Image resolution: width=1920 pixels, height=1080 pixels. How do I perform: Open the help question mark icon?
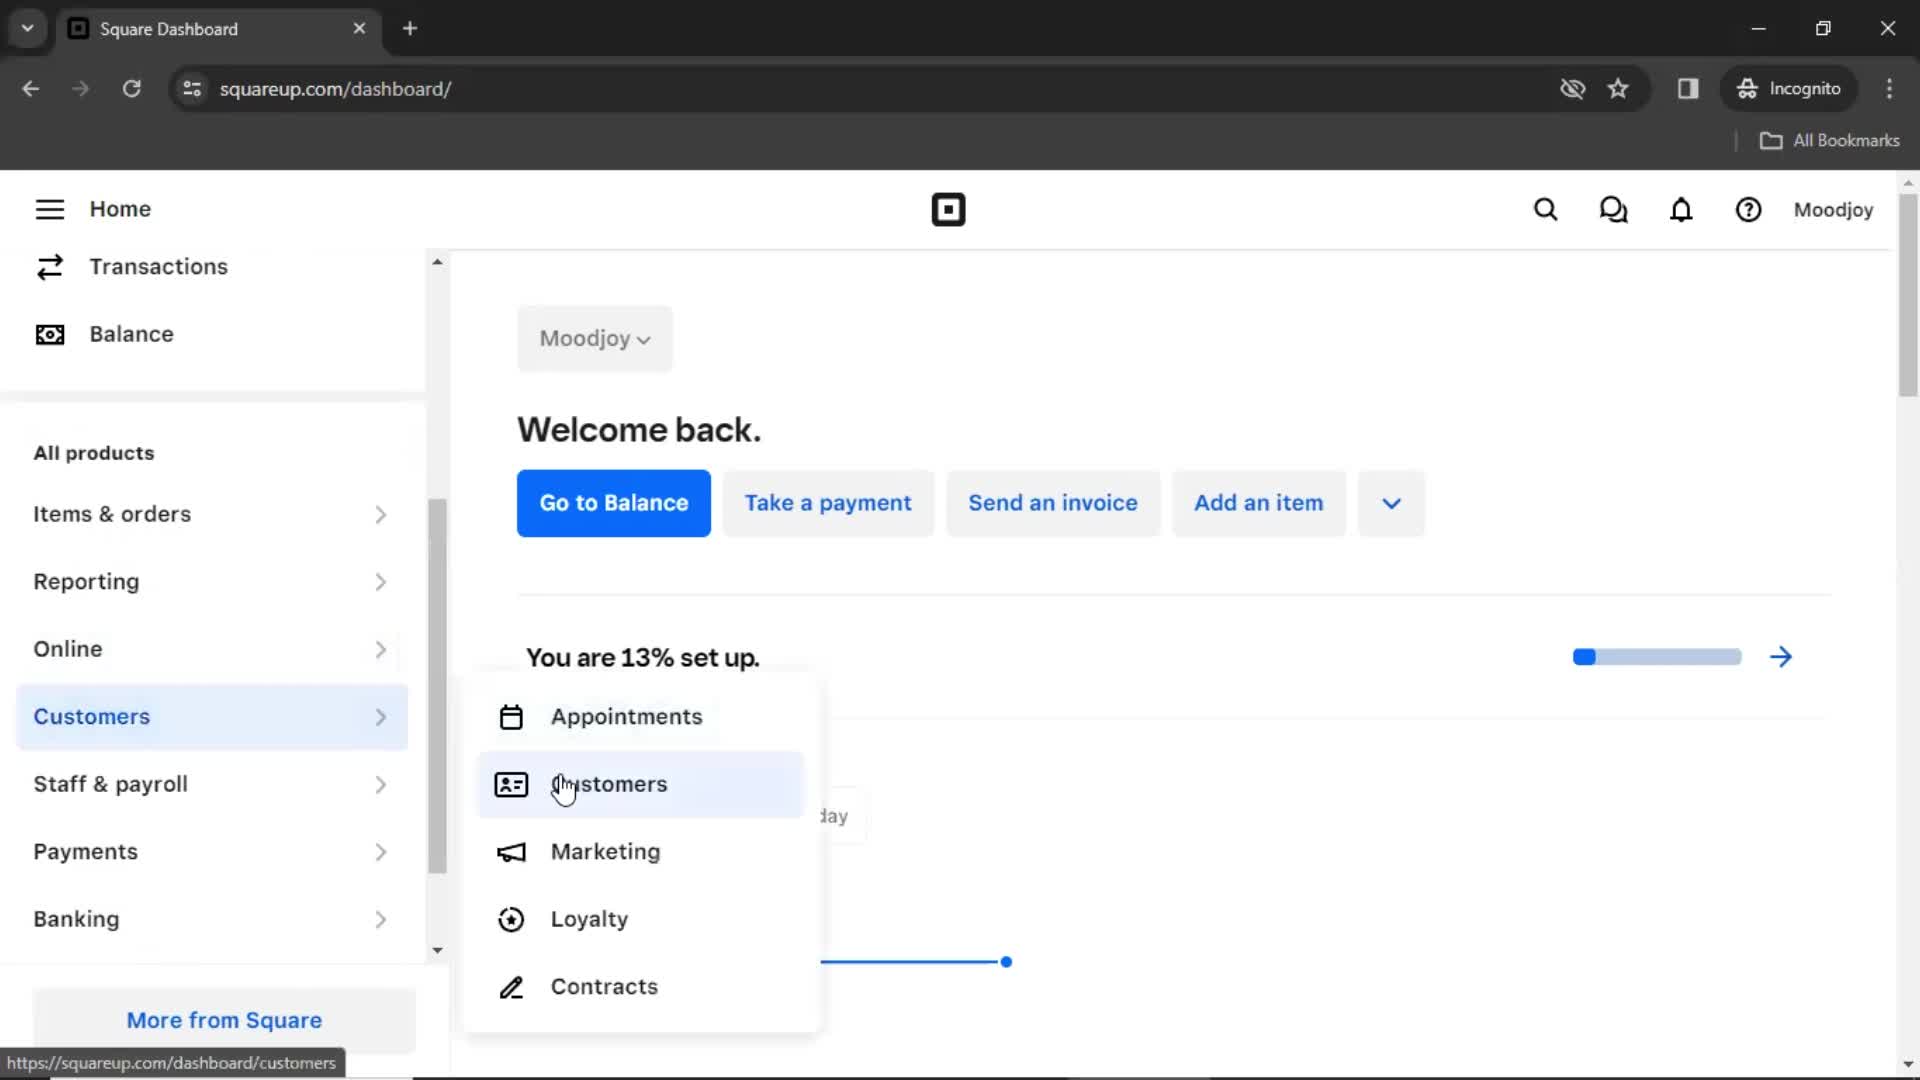pos(1748,210)
